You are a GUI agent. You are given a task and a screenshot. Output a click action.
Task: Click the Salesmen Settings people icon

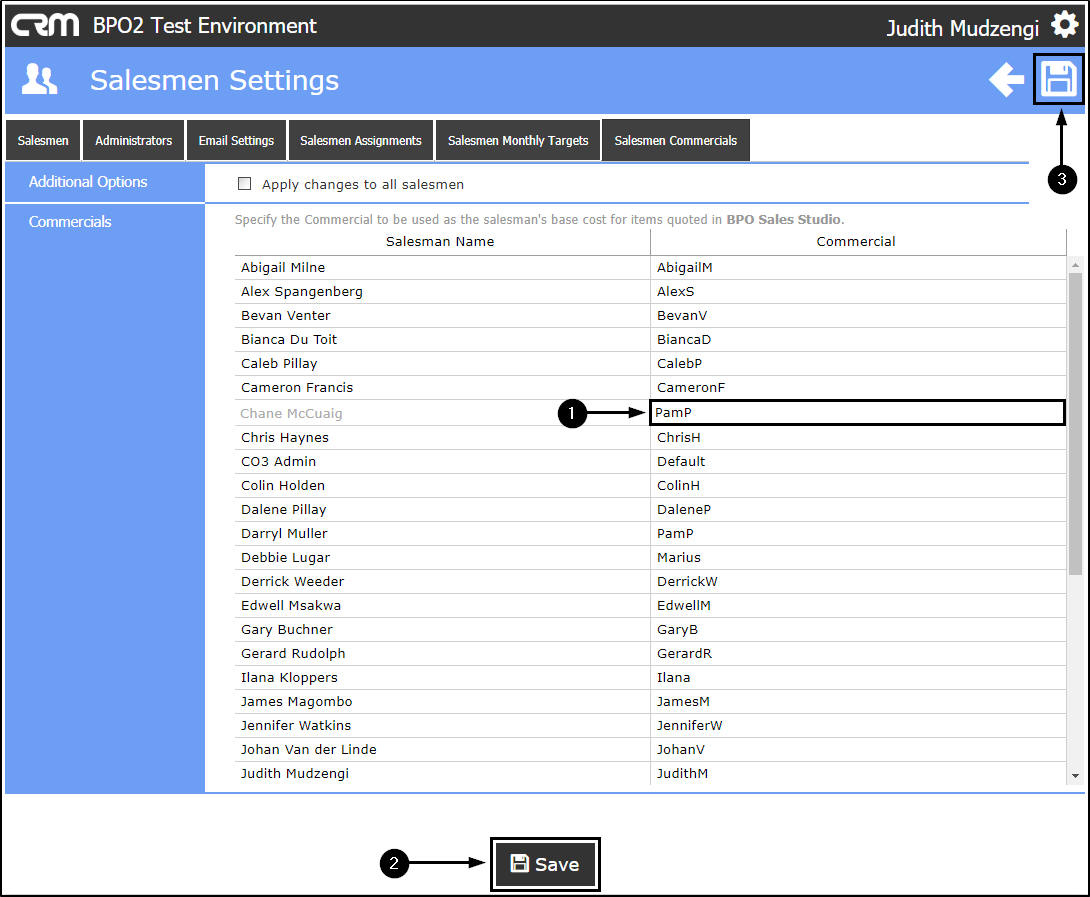coord(40,79)
